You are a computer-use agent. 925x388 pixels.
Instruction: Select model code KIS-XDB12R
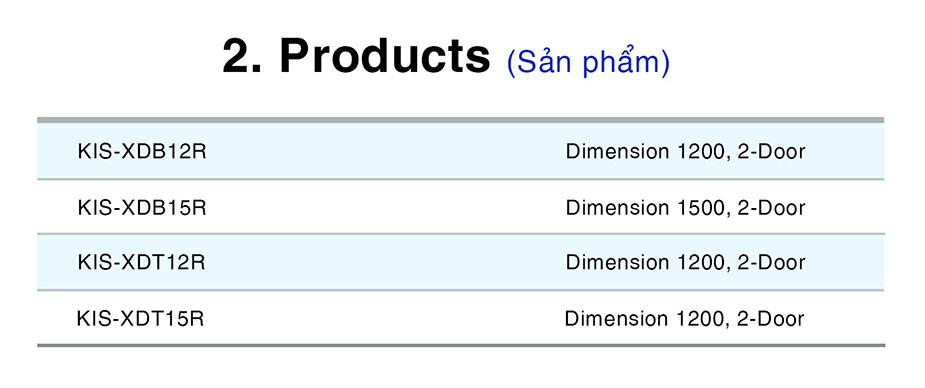pos(142,152)
